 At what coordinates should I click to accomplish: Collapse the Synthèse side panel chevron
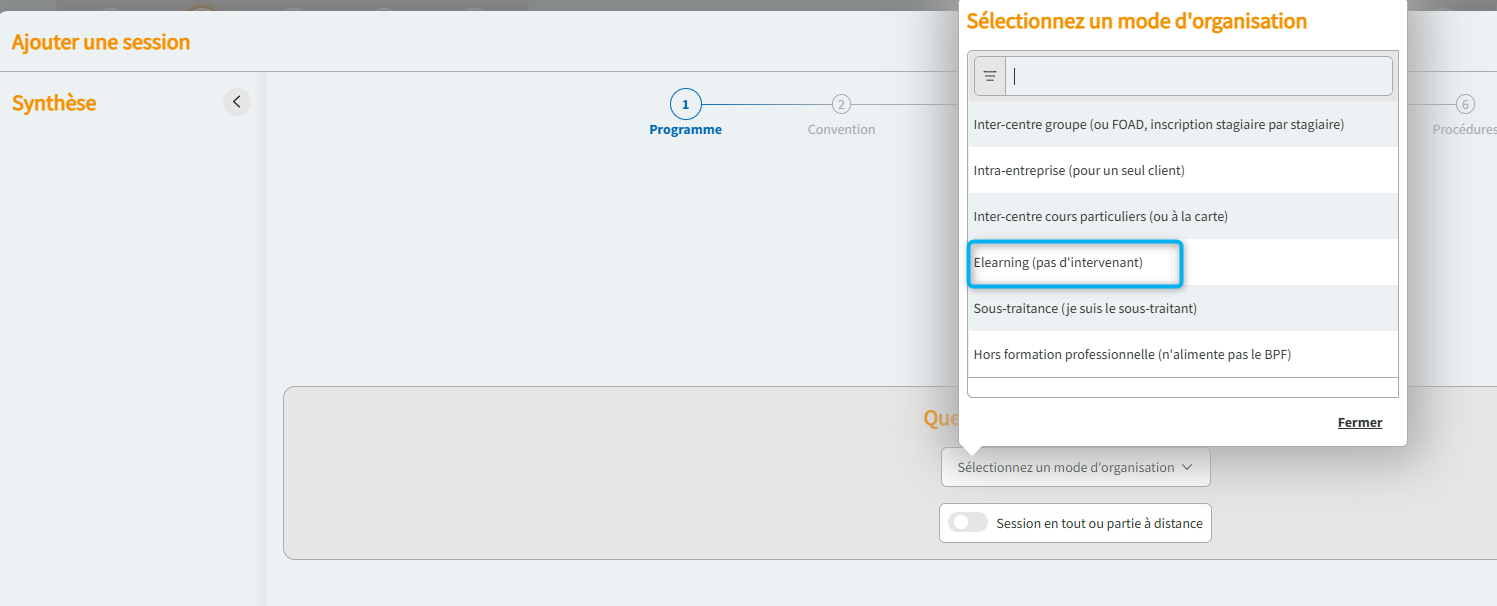[237, 102]
